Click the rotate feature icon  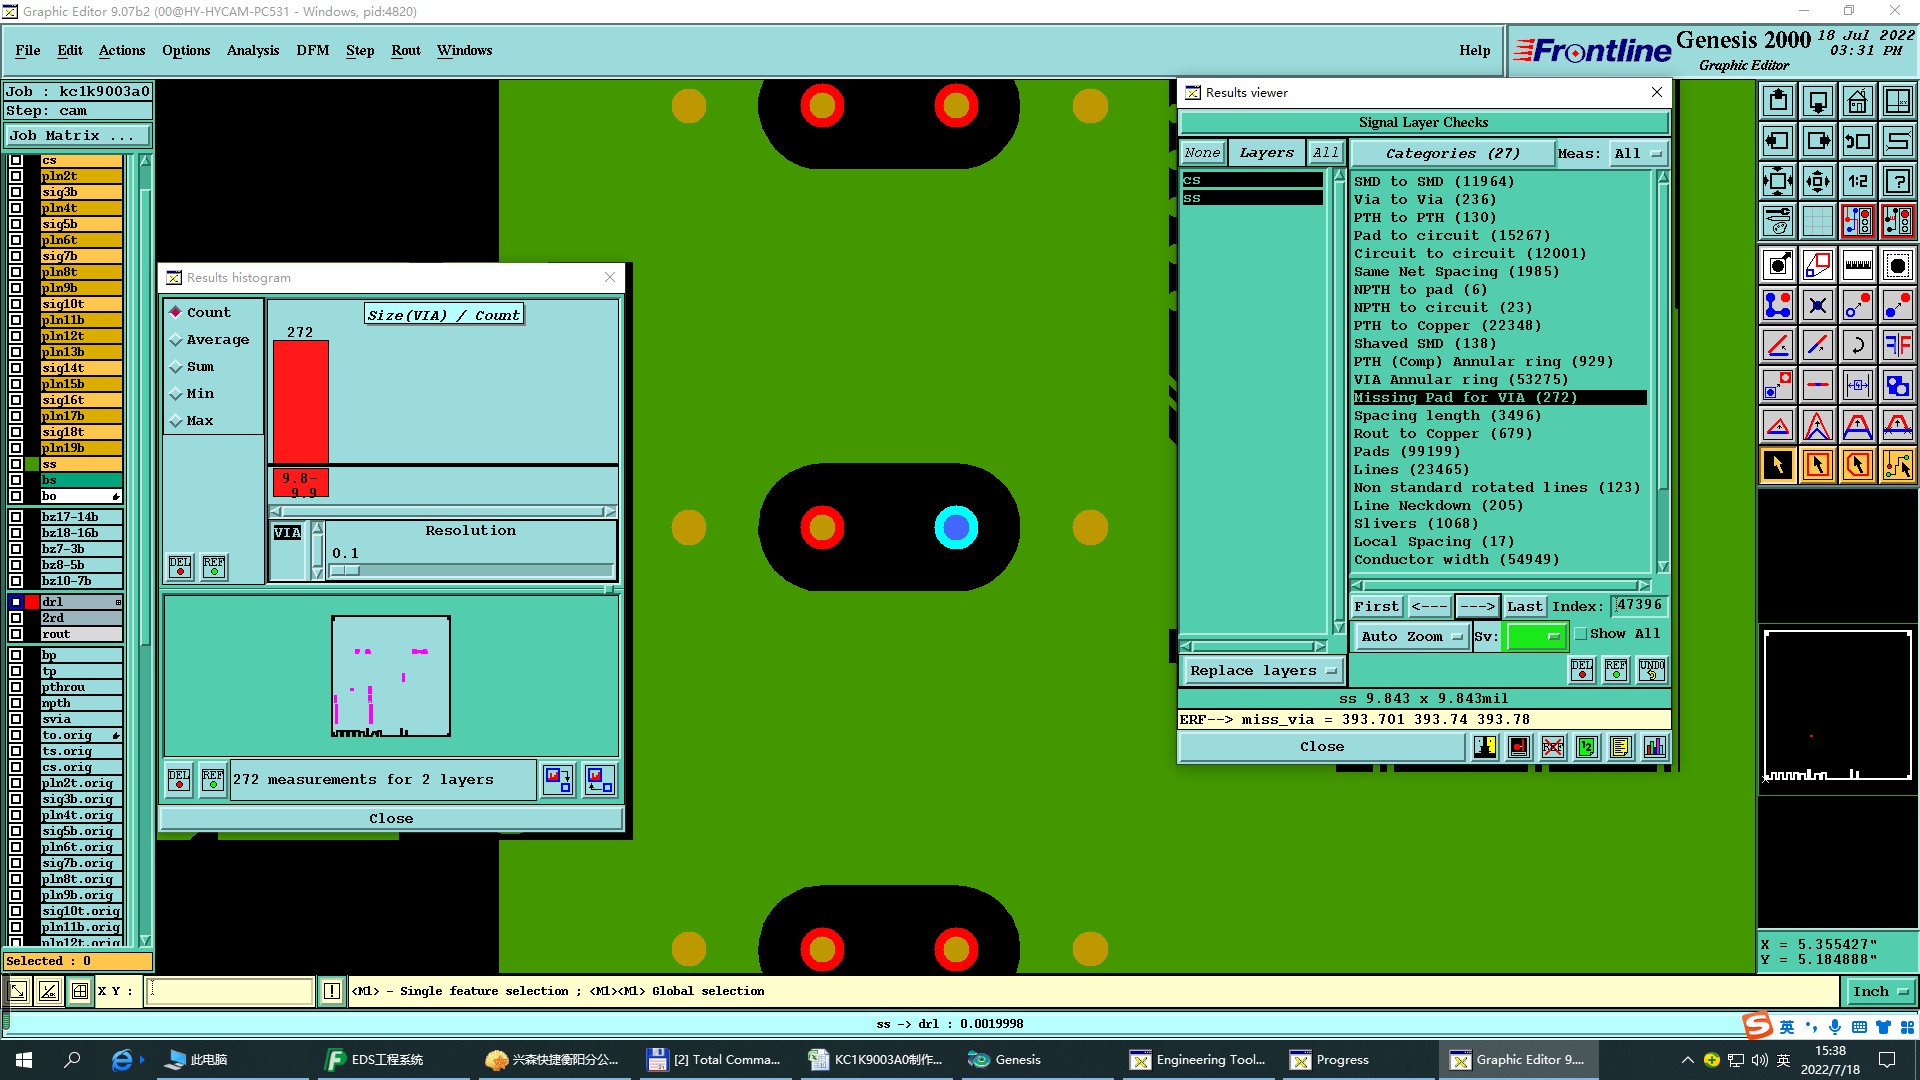point(1857,345)
